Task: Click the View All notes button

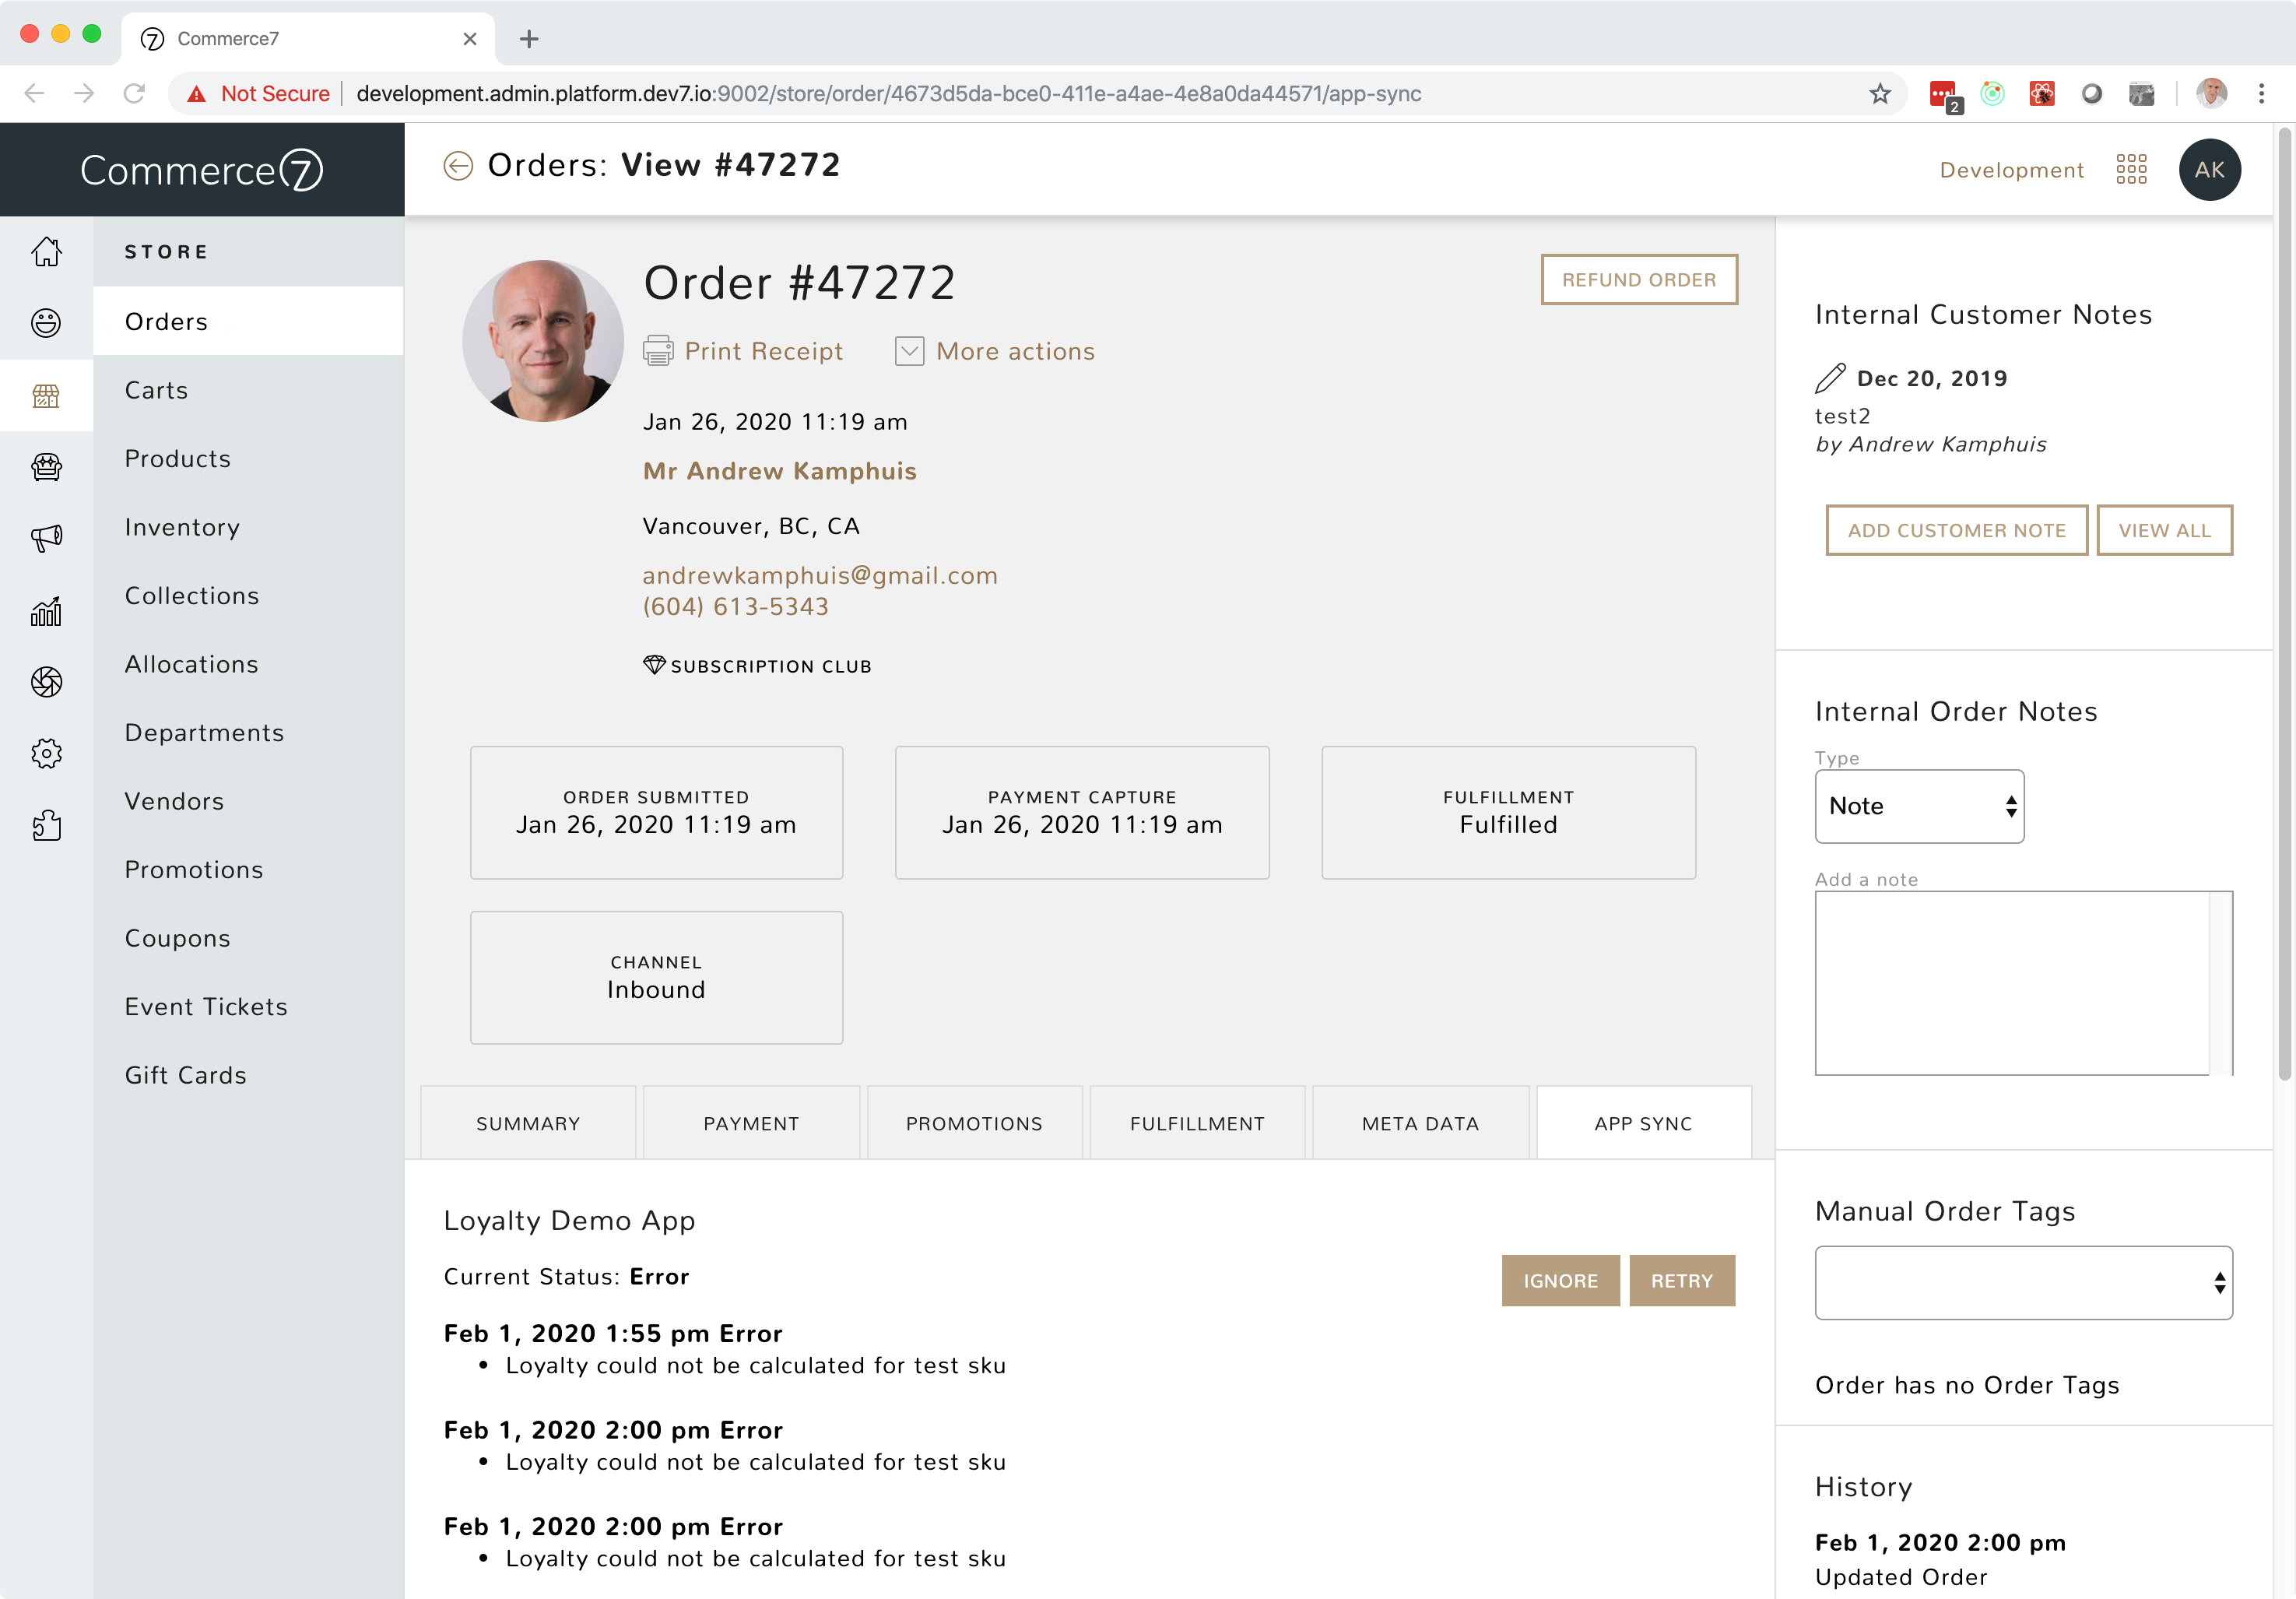Action: (2164, 530)
